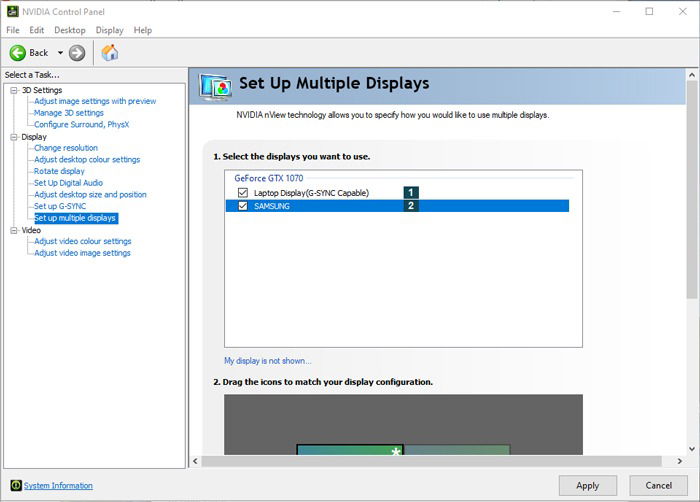Open Adjust desktop size and position
This screenshot has height=502, width=700.
click(90, 194)
